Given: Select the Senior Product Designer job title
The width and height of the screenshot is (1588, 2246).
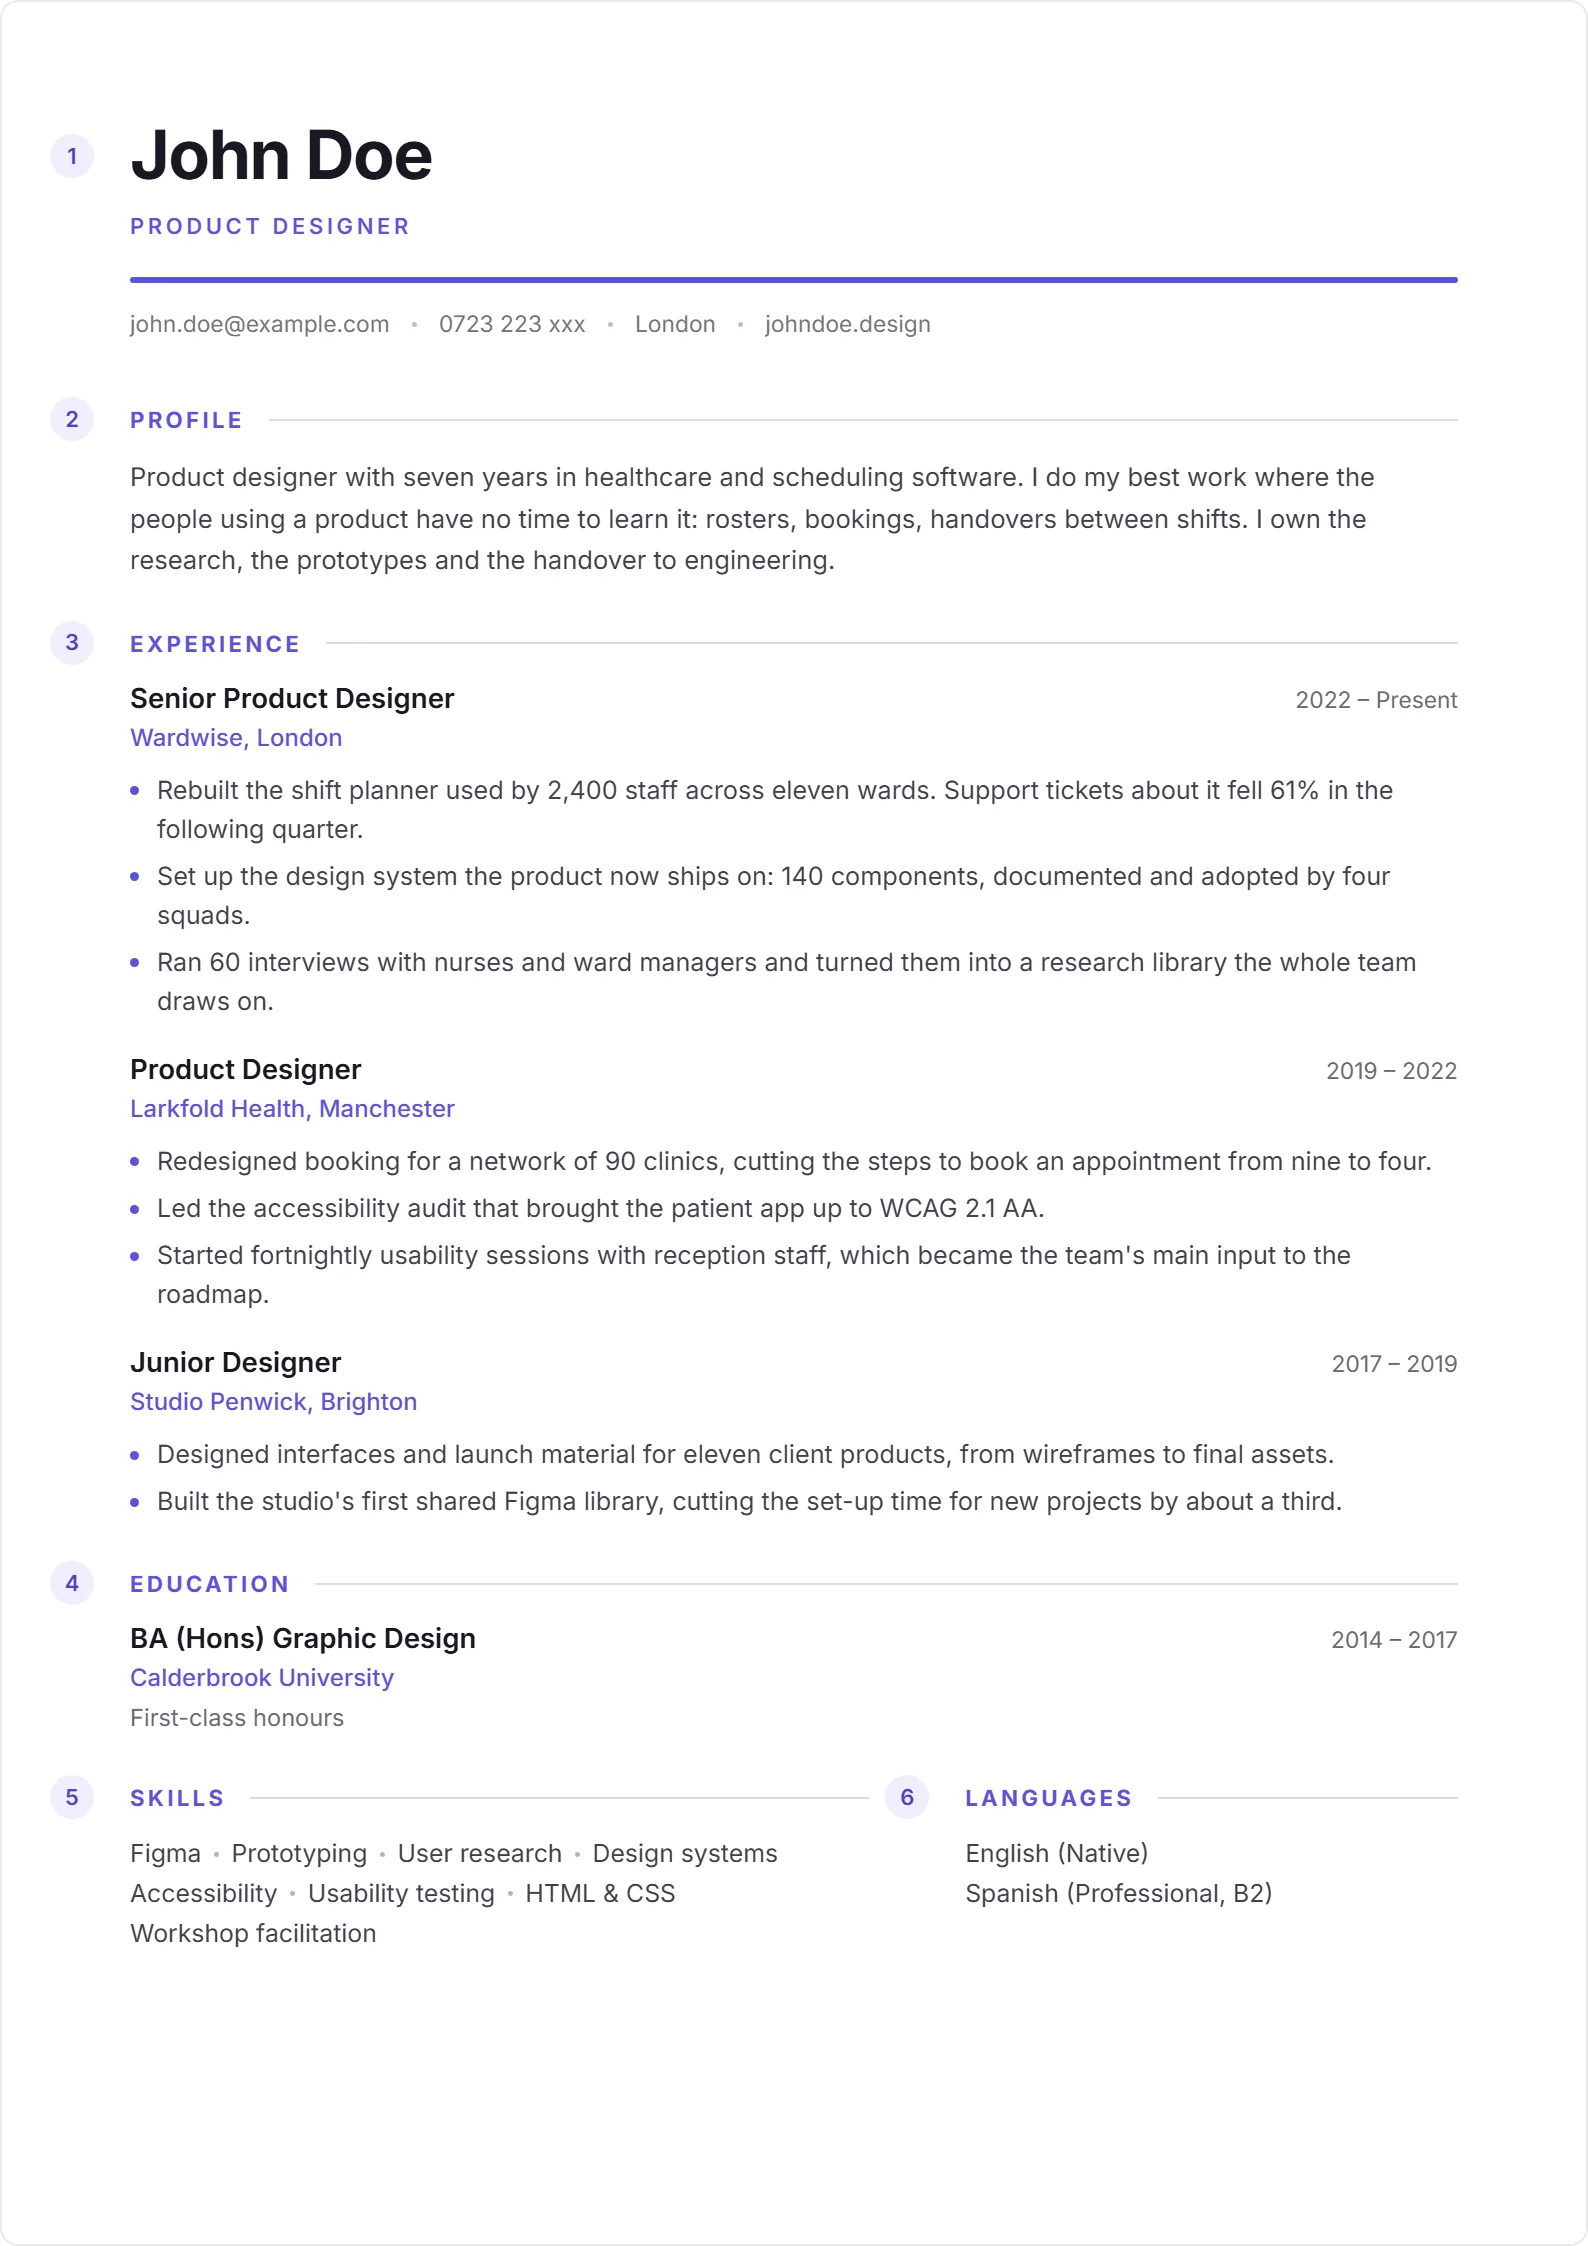Looking at the screenshot, I should [292, 698].
